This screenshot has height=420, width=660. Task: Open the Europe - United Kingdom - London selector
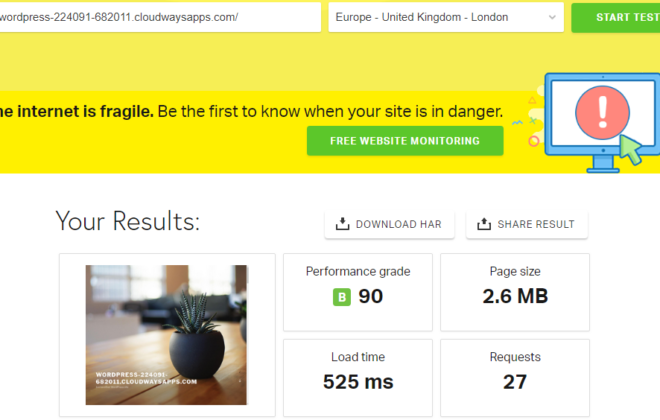[446, 17]
